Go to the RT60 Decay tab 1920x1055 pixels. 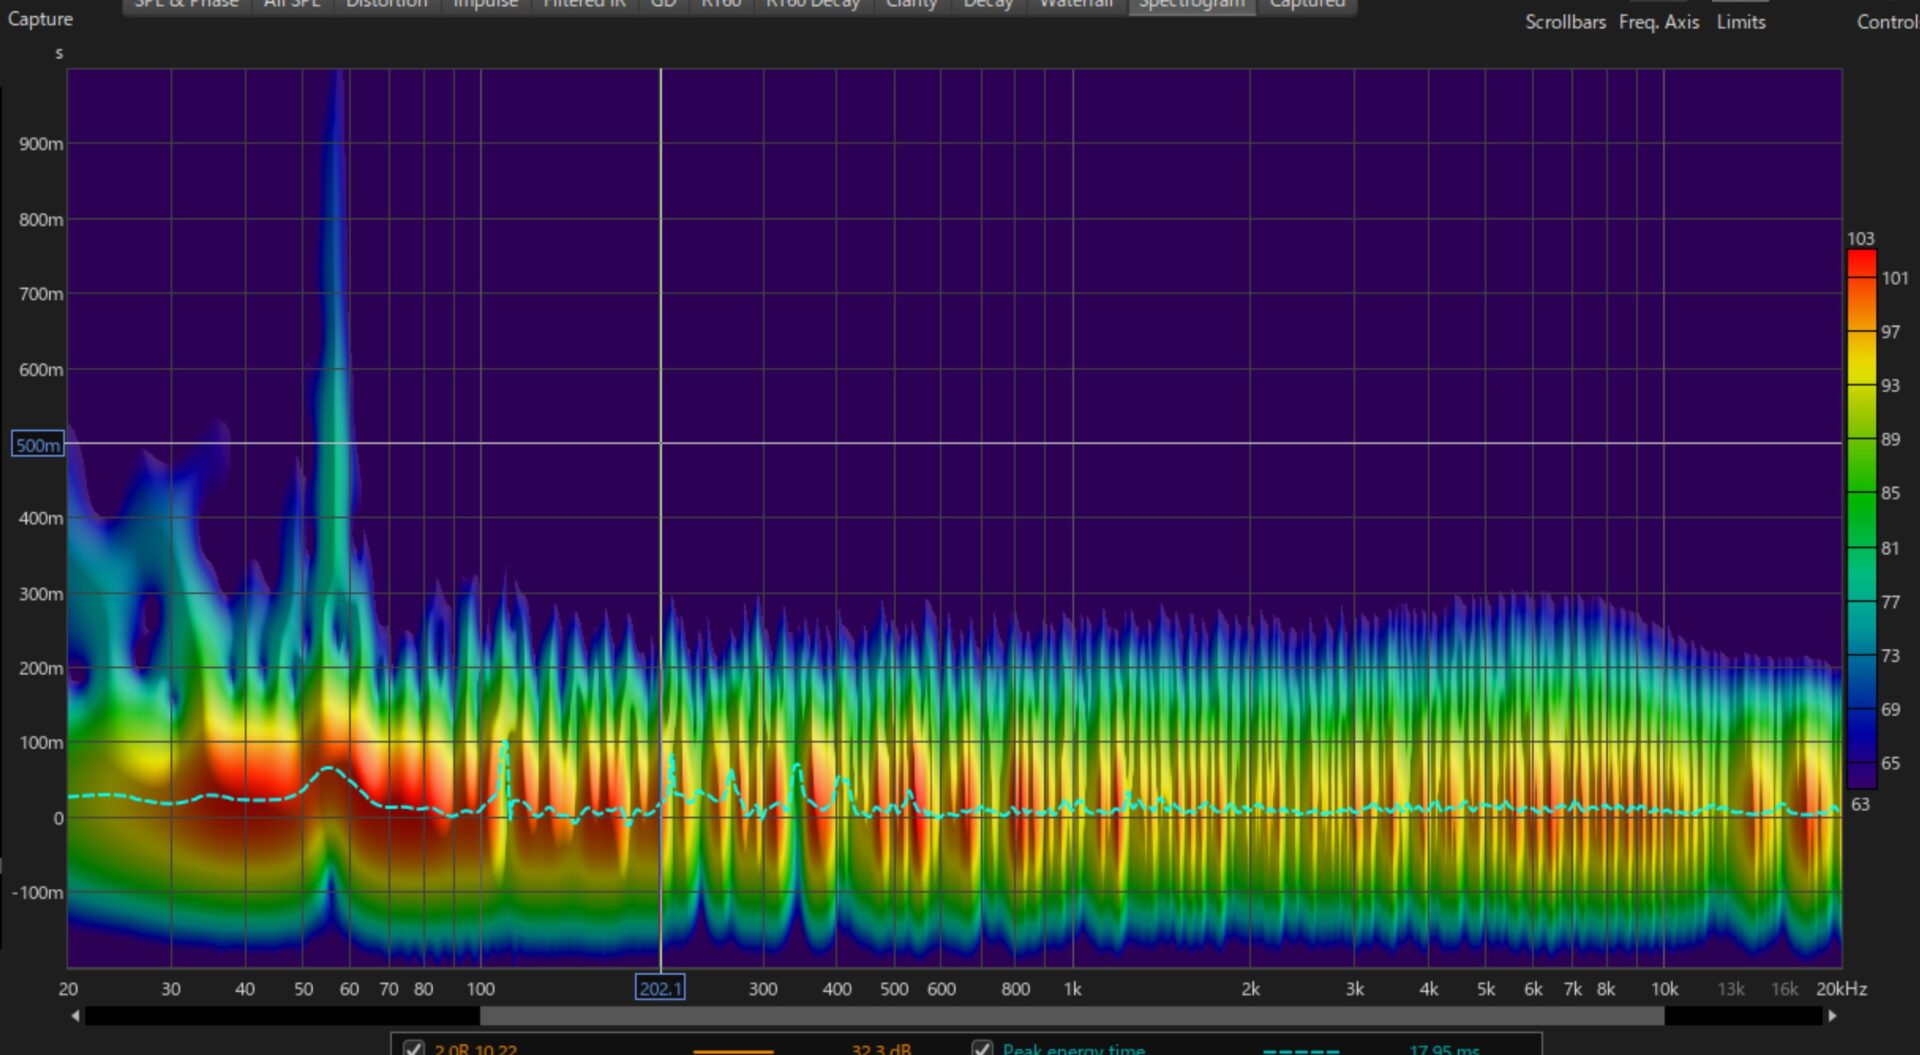coord(812,5)
